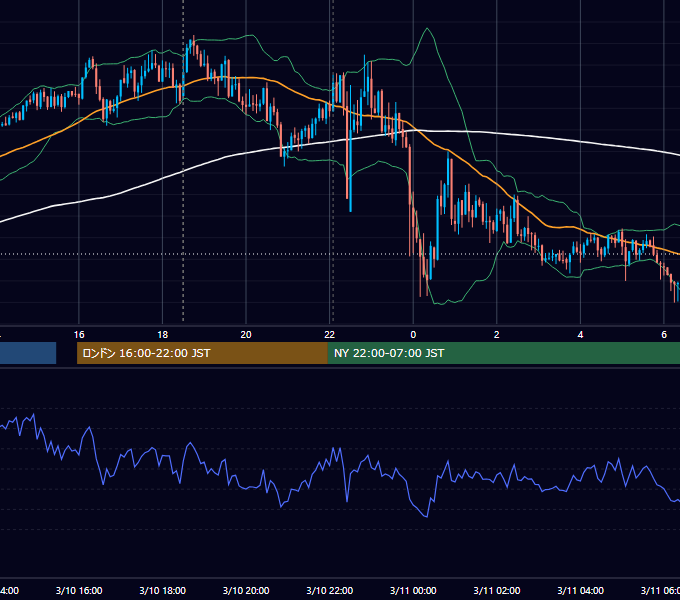Click the hour 20 axis label
This screenshot has height=600, width=680.
coord(246,335)
